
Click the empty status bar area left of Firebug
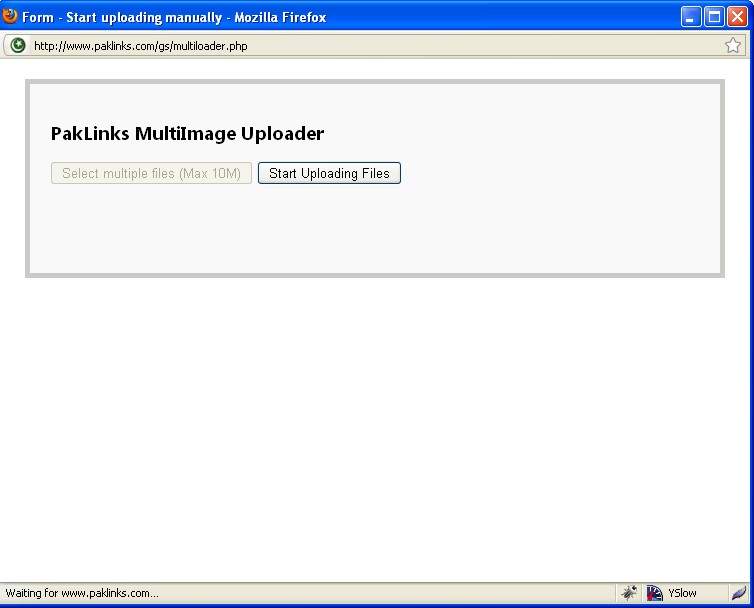[x=400, y=593]
